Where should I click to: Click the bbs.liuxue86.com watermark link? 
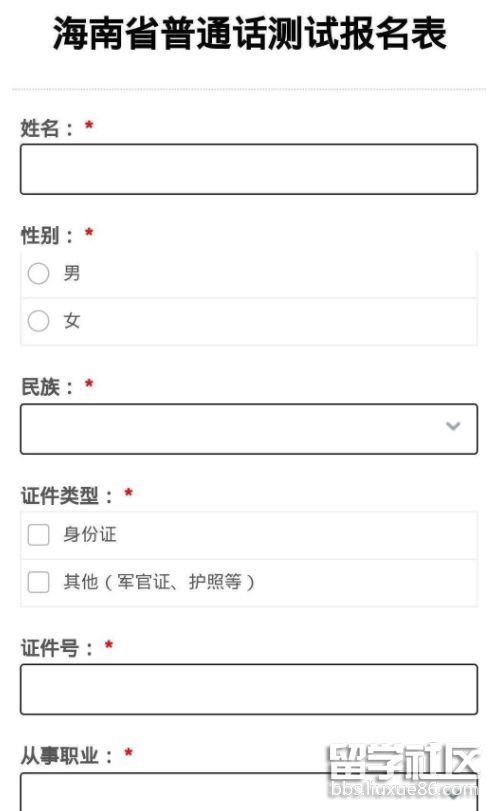[x=403, y=789]
